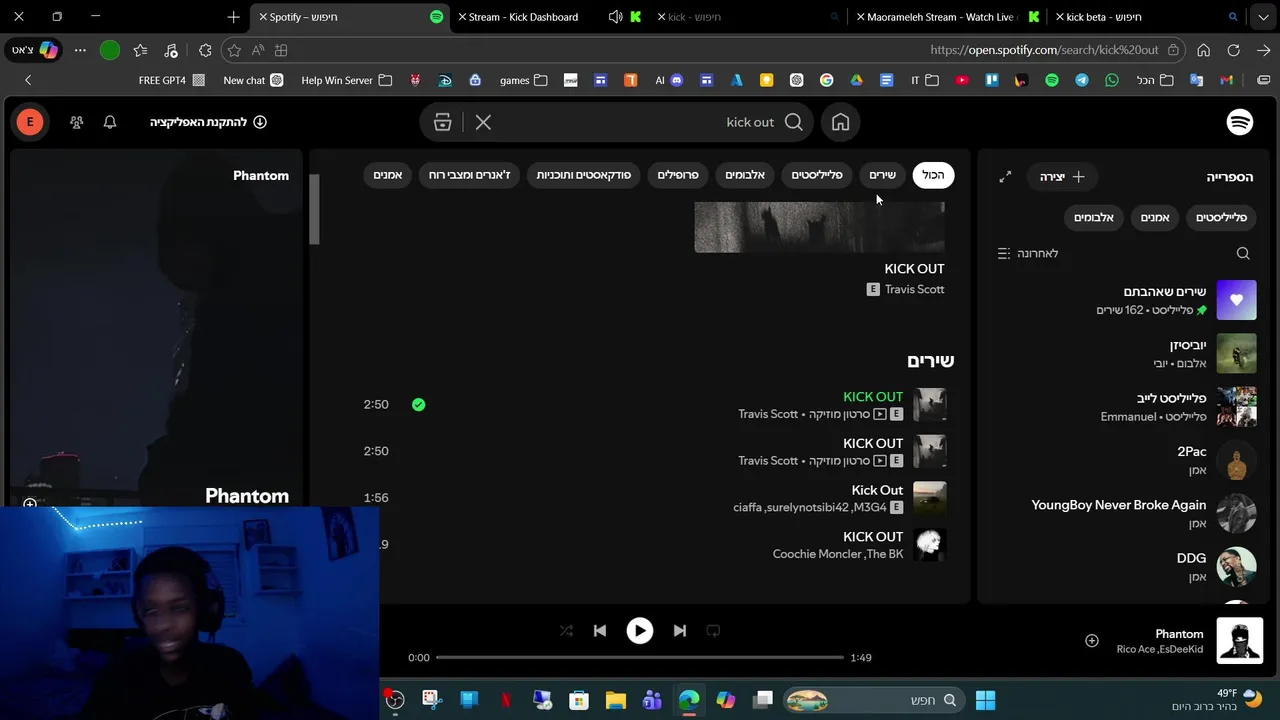The height and width of the screenshot is (720, 1280).
Task: Filter library by 'אלבומים' chip
Action: pos(1094,217)
